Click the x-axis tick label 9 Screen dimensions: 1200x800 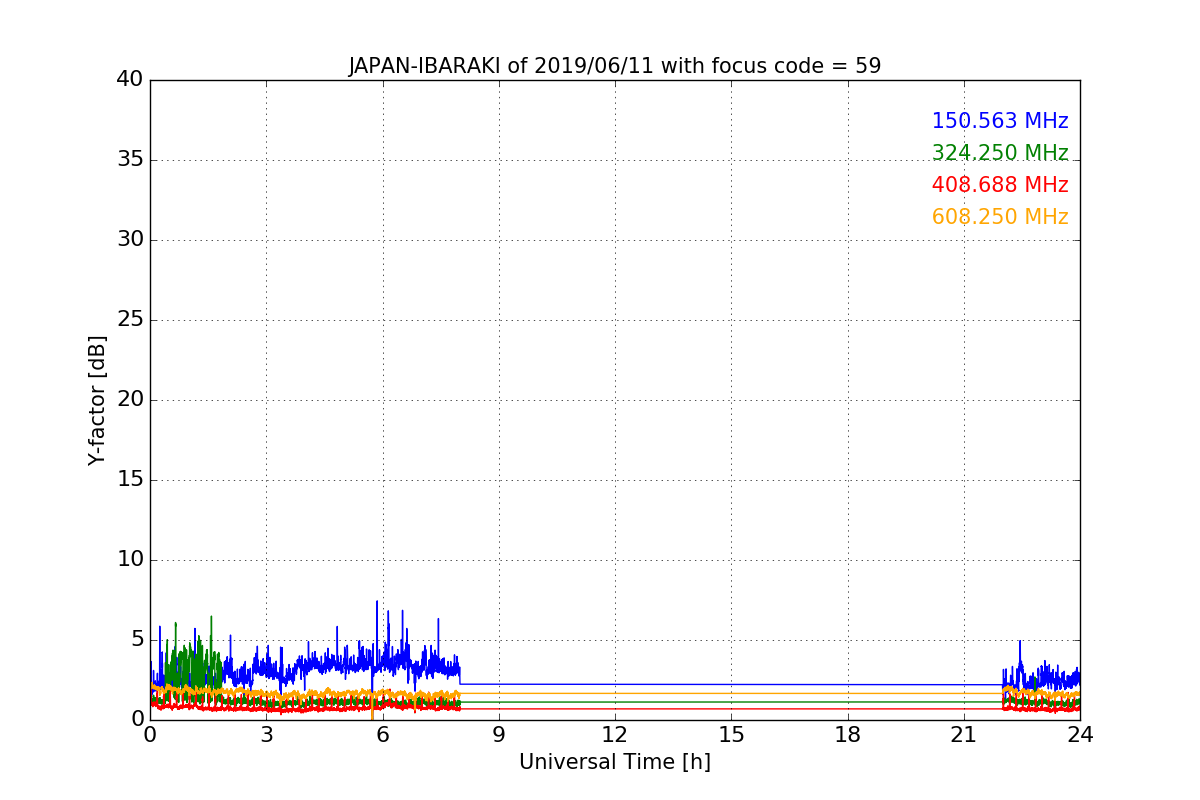point(499,734)
